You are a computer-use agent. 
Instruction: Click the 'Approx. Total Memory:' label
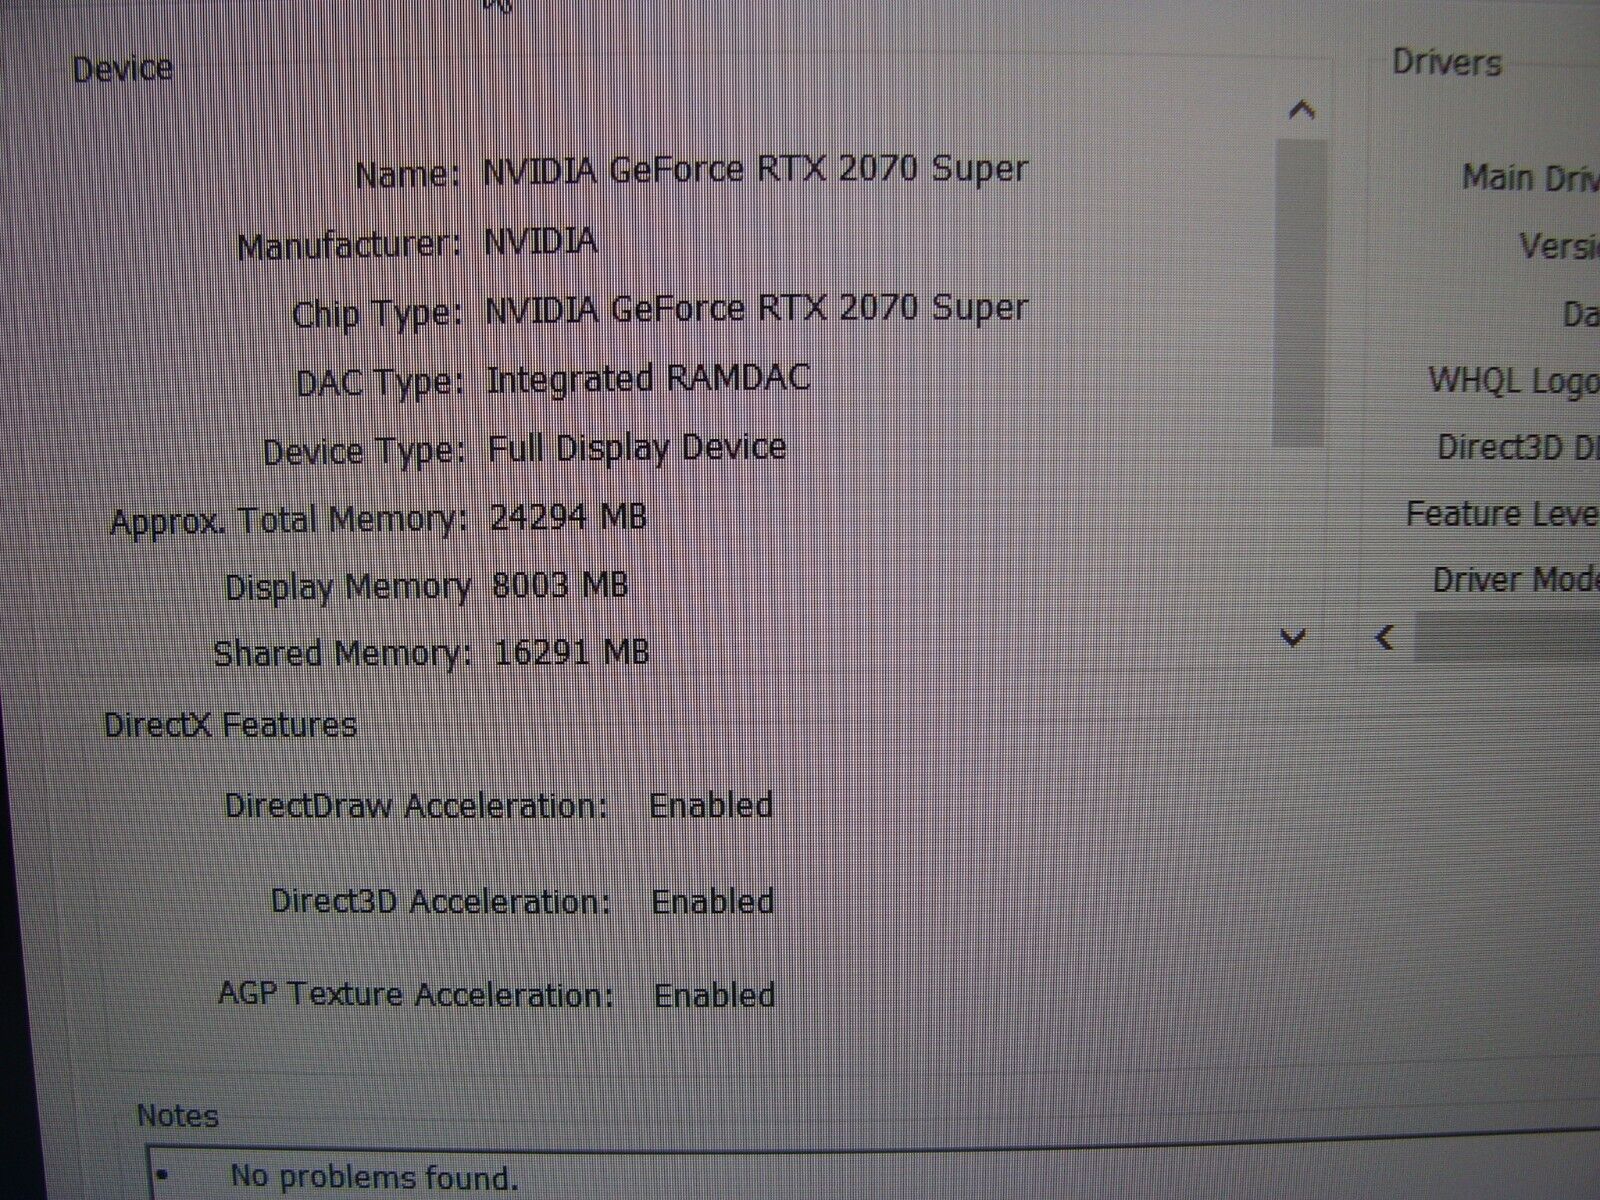click(x=288, y=521)
